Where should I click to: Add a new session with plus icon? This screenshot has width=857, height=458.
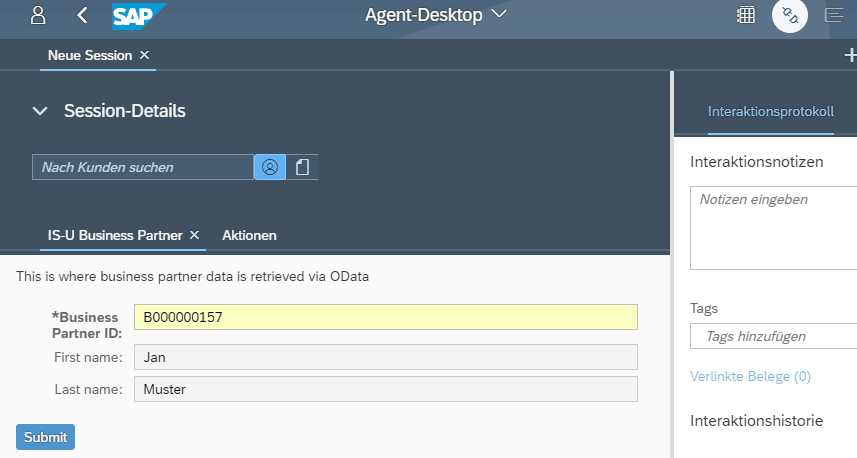[x=850, y=55]
